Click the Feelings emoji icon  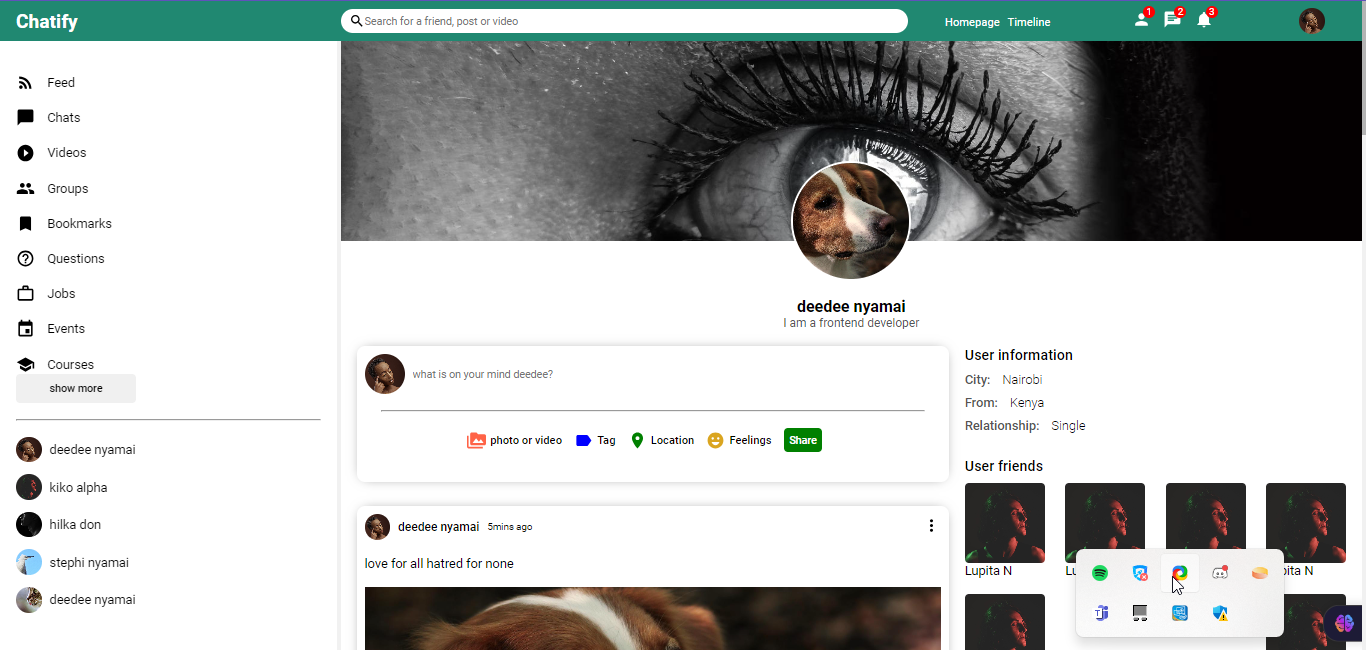(715, 440)
